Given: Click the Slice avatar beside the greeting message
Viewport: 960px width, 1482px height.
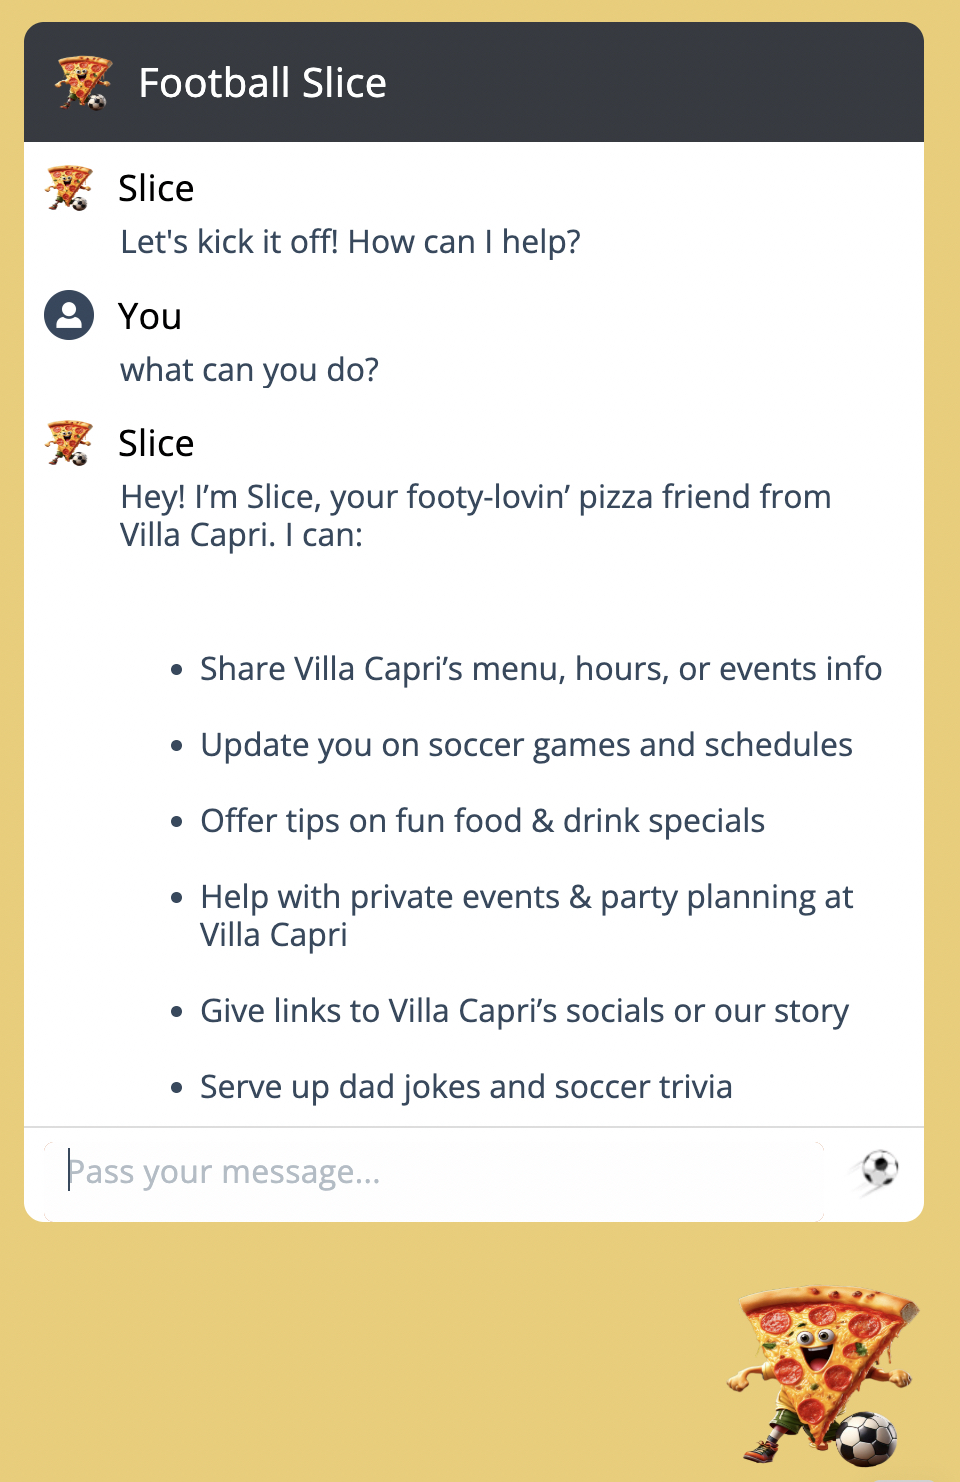Looking at the screenshot, I should 69,188.
